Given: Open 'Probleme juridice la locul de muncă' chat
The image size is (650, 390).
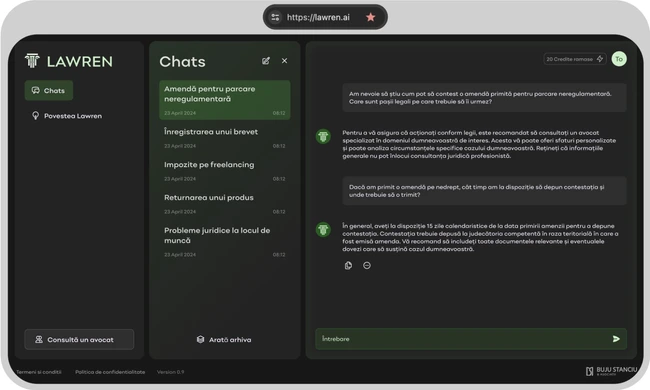Looking at the screenshot, I should [225, 242].
